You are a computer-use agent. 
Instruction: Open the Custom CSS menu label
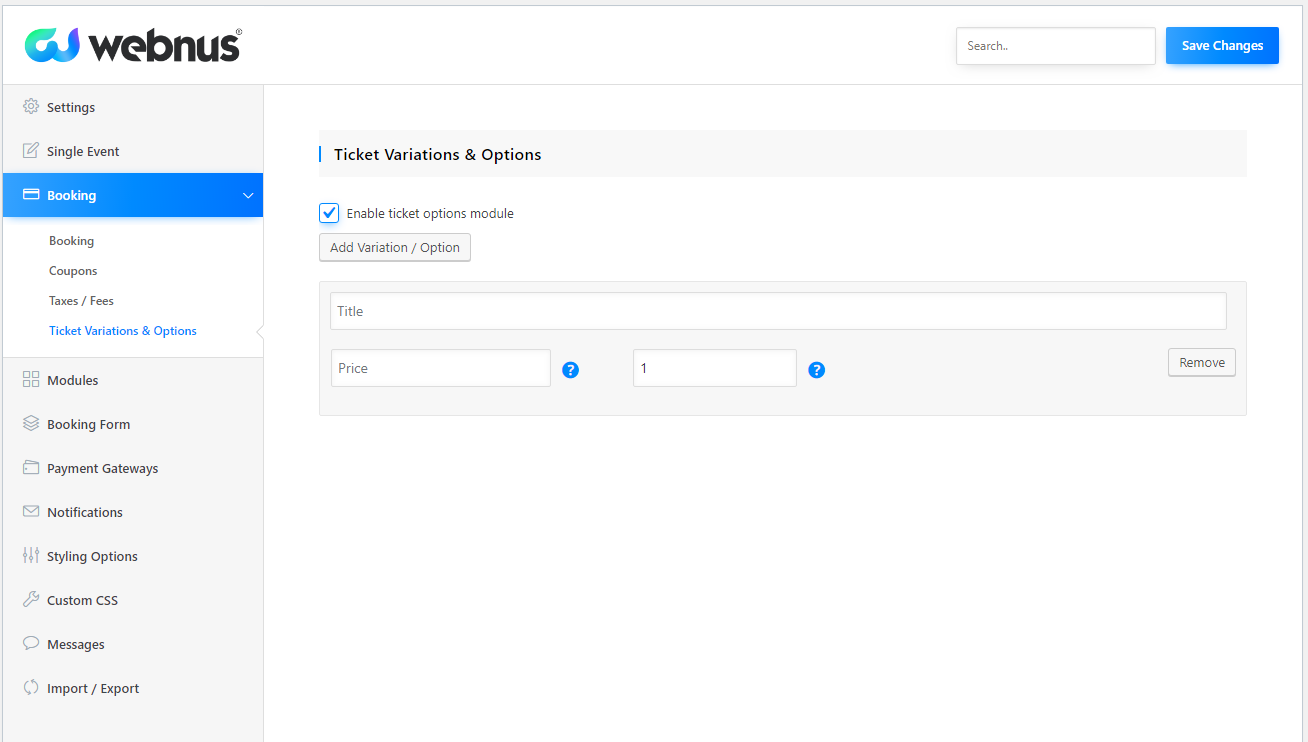[82, 600]
